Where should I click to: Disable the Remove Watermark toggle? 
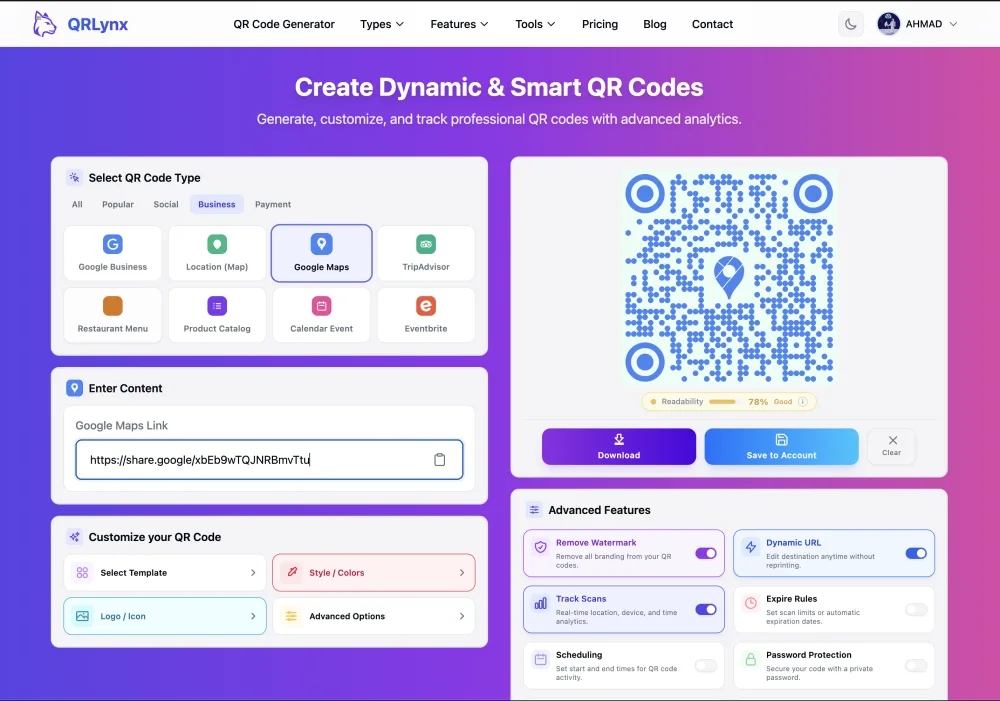tap(706, 553)
